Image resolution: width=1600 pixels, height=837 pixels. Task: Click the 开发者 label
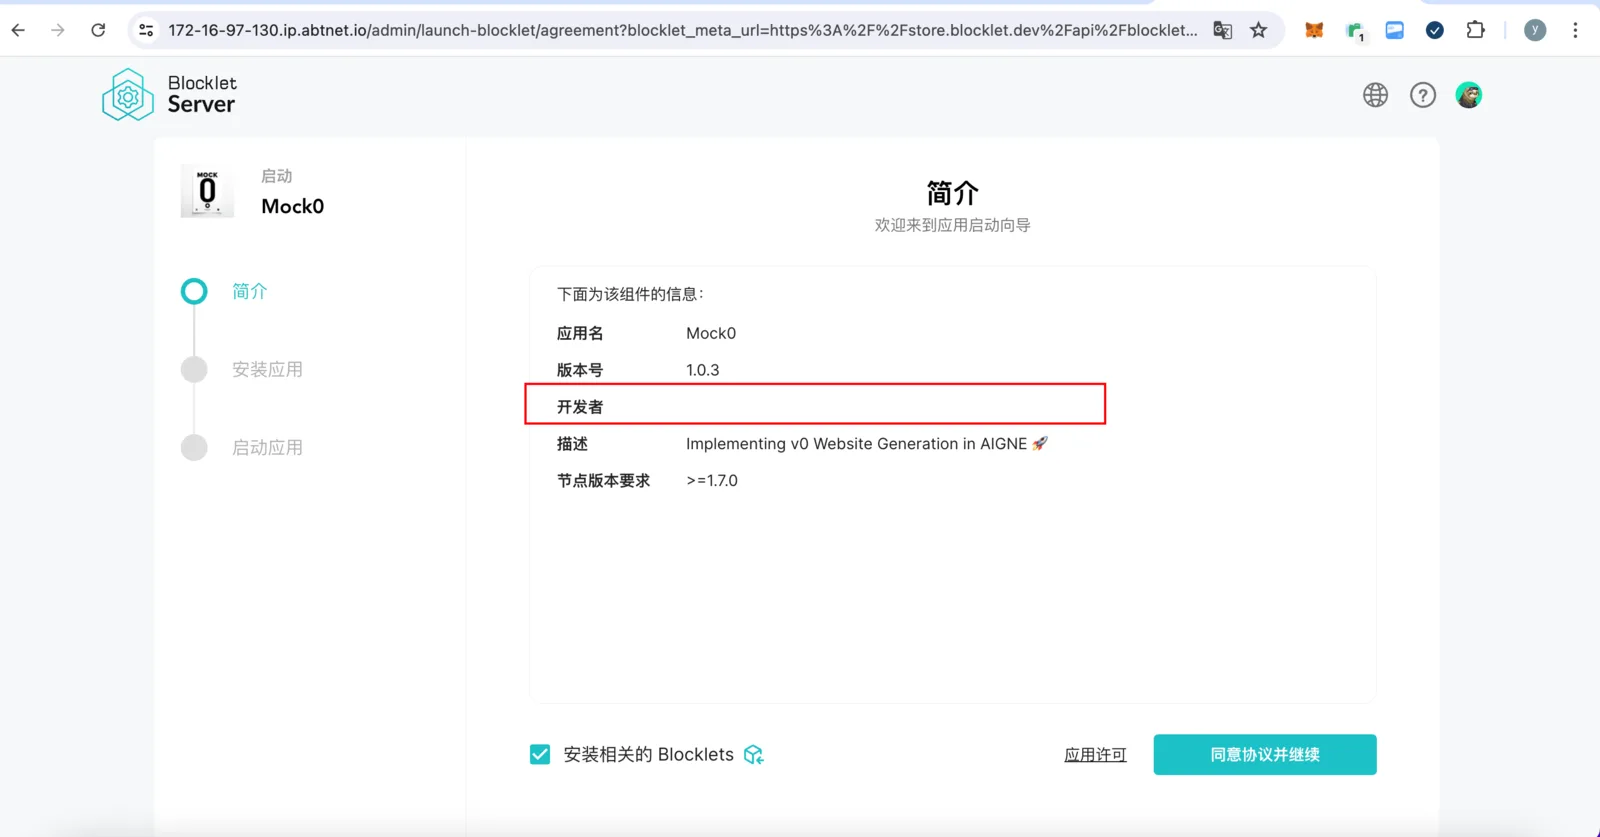coord(580,407)
